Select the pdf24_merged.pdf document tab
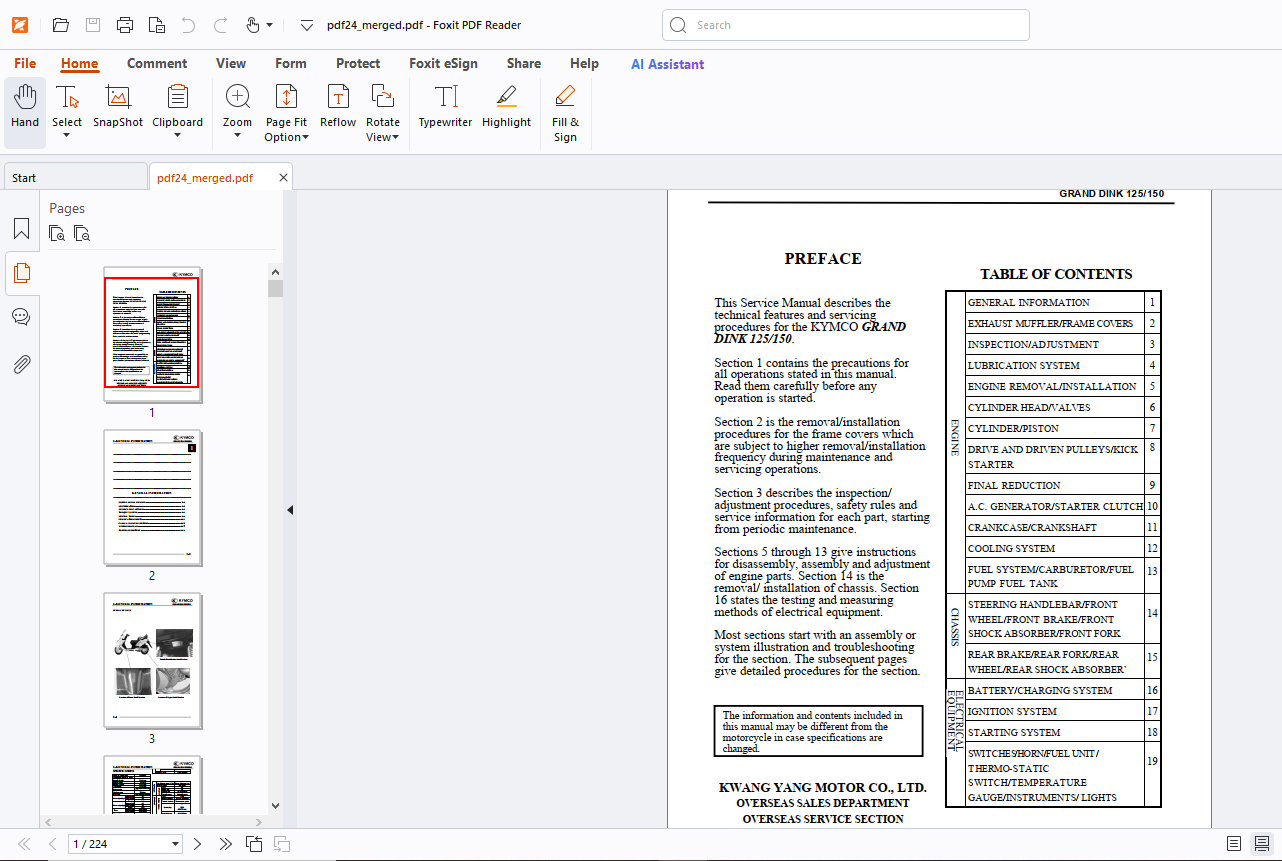 (x=205, y=178)
